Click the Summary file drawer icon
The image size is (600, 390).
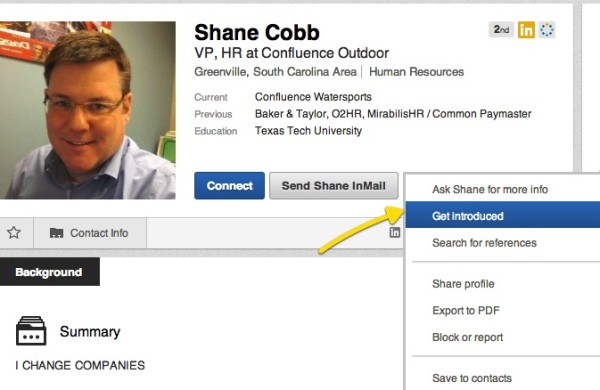coord(31,331)
